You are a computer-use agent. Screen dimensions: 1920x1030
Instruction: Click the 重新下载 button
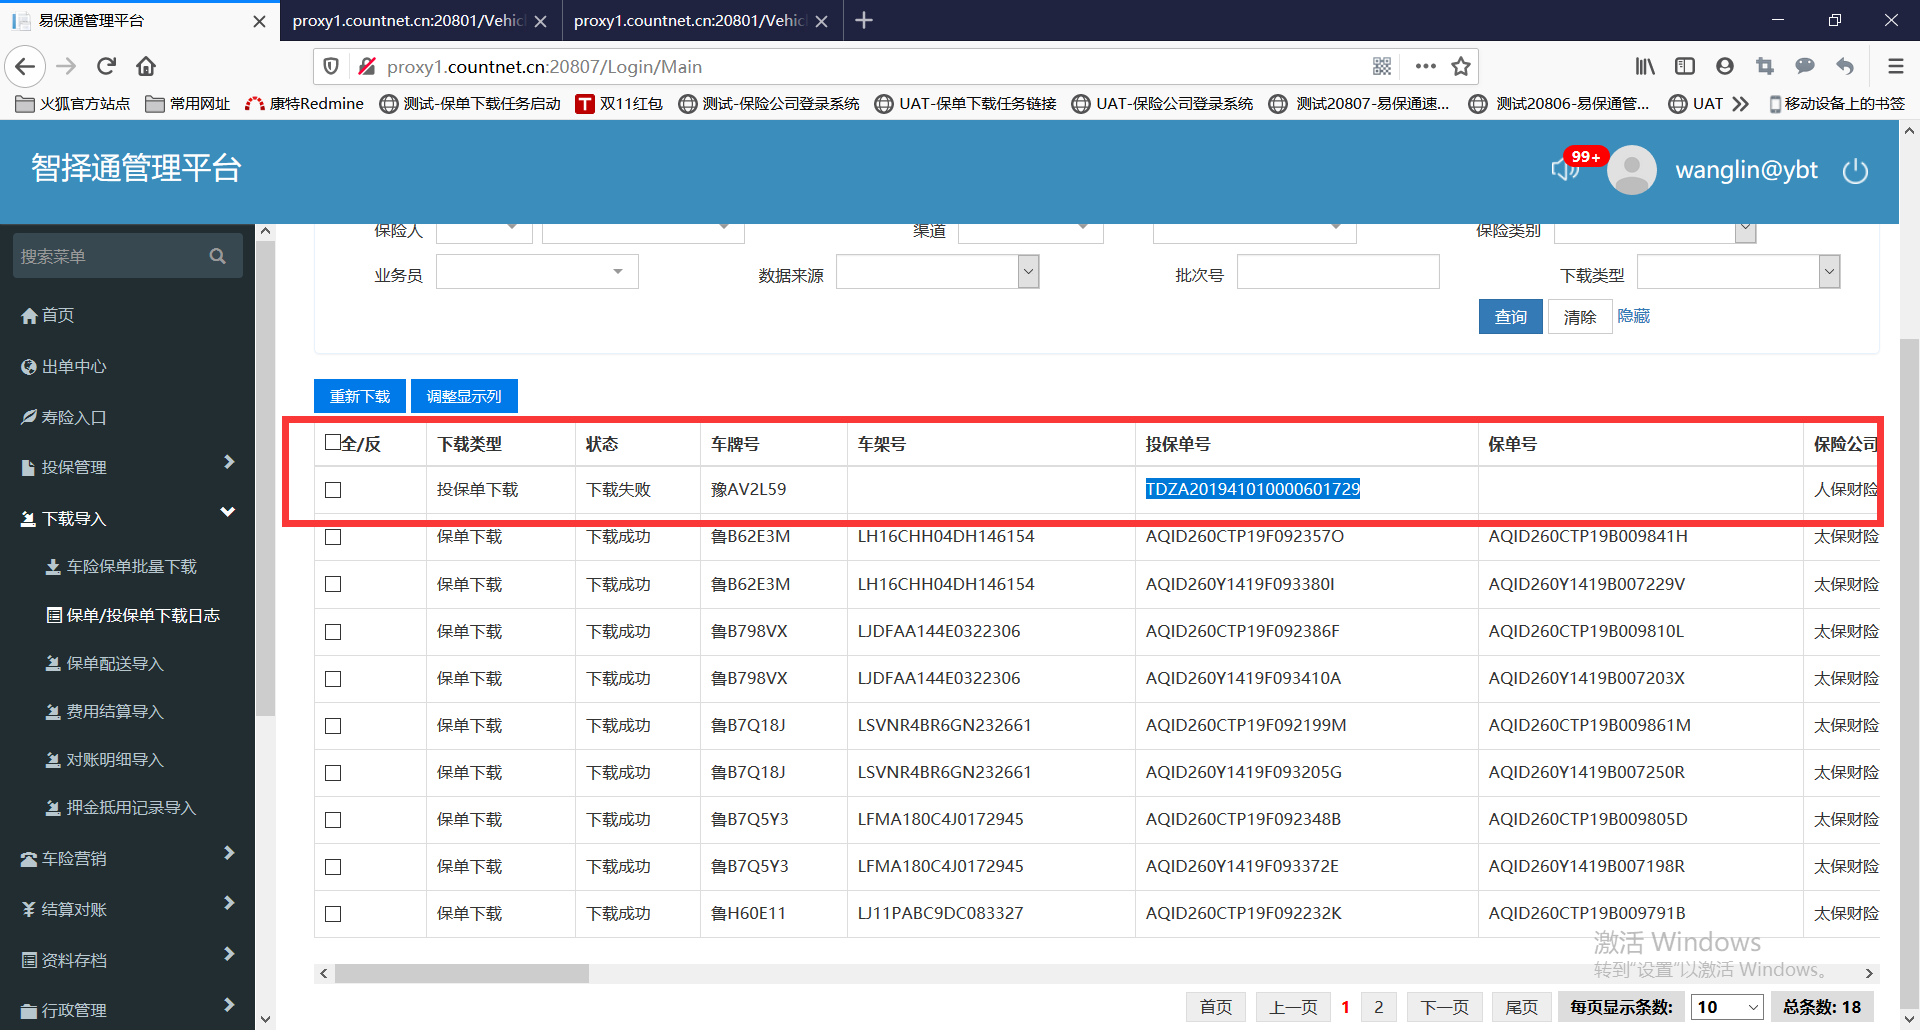[x=360, y=397]
